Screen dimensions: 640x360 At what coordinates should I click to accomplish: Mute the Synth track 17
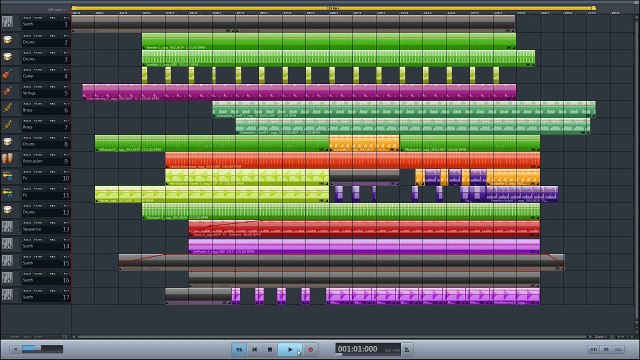37,291
